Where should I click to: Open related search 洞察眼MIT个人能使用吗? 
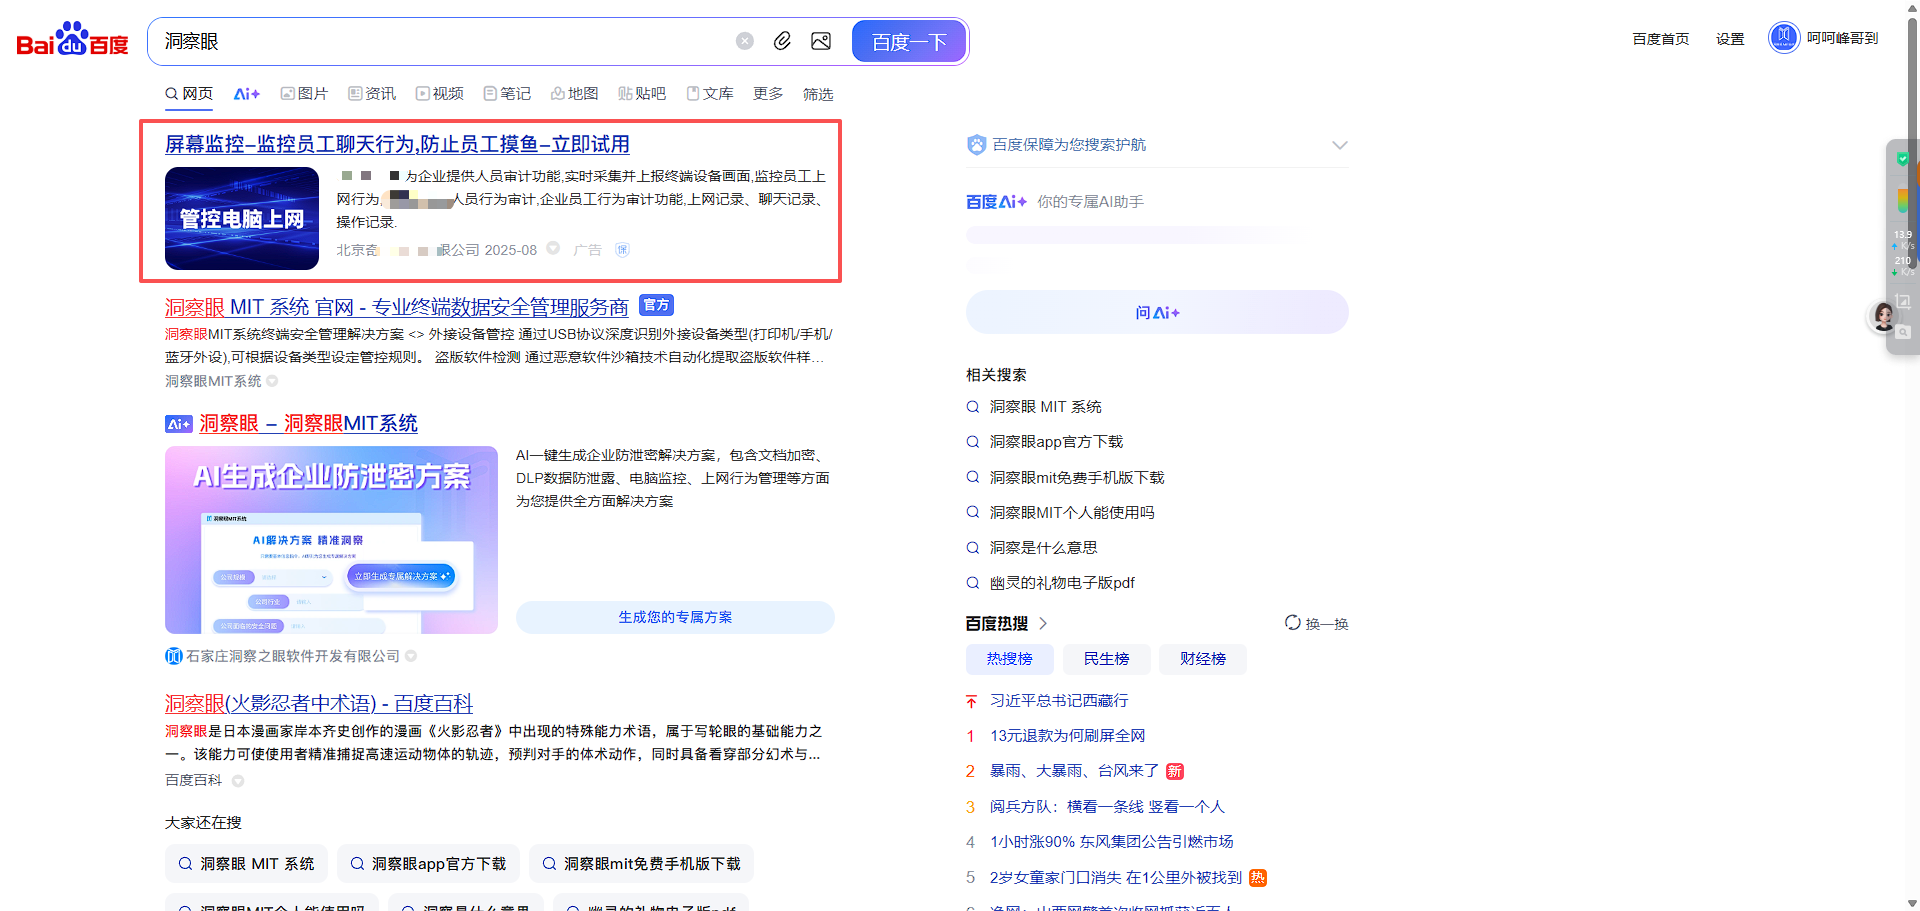(x=1072, y=512)
